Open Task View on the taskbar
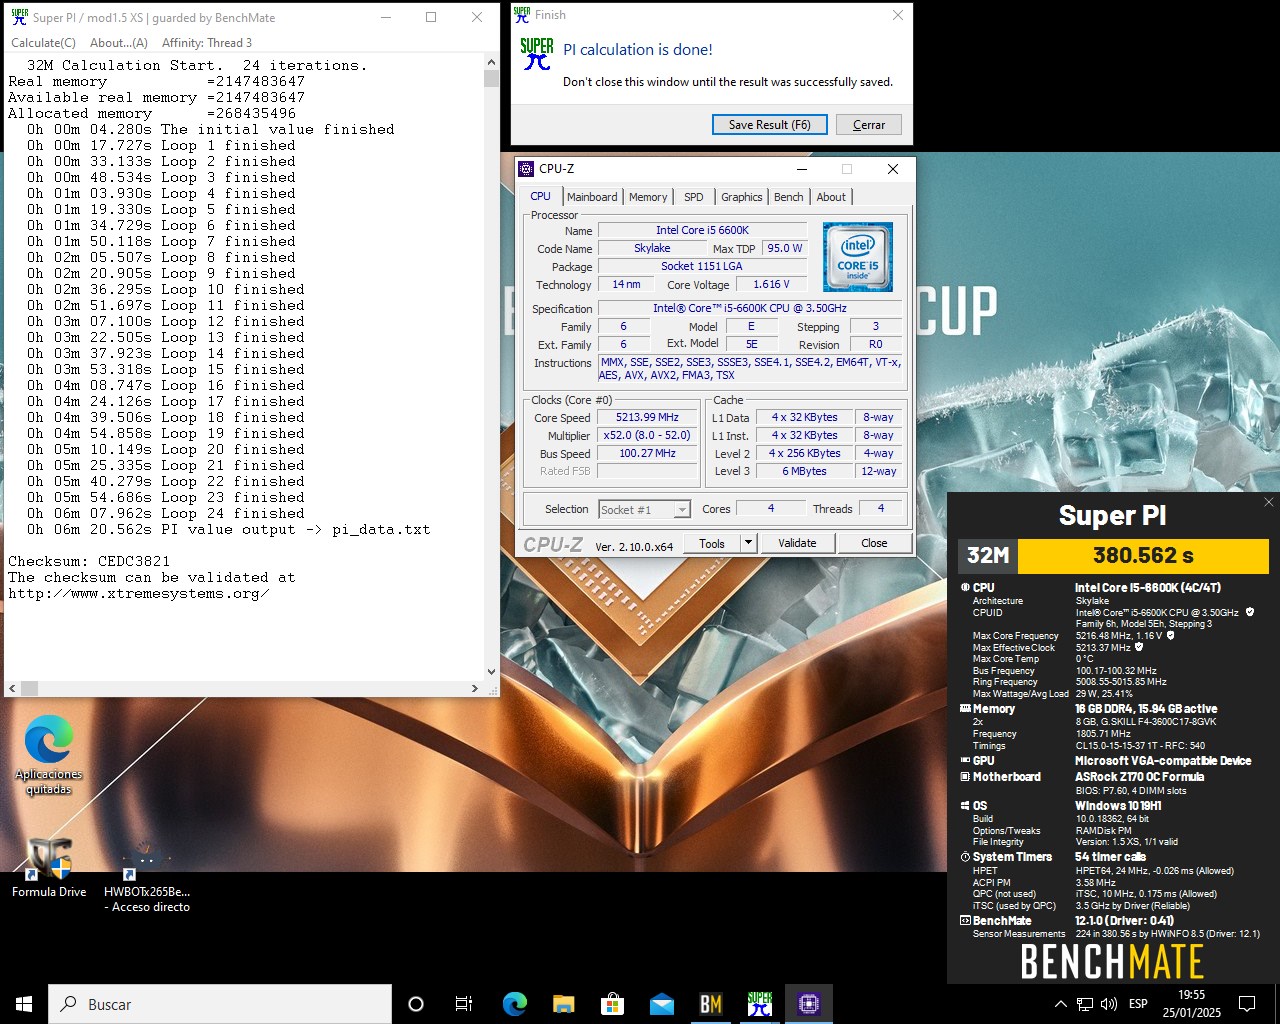1280x1024 pixels. pyautogui.click(x=464, y=1004)
